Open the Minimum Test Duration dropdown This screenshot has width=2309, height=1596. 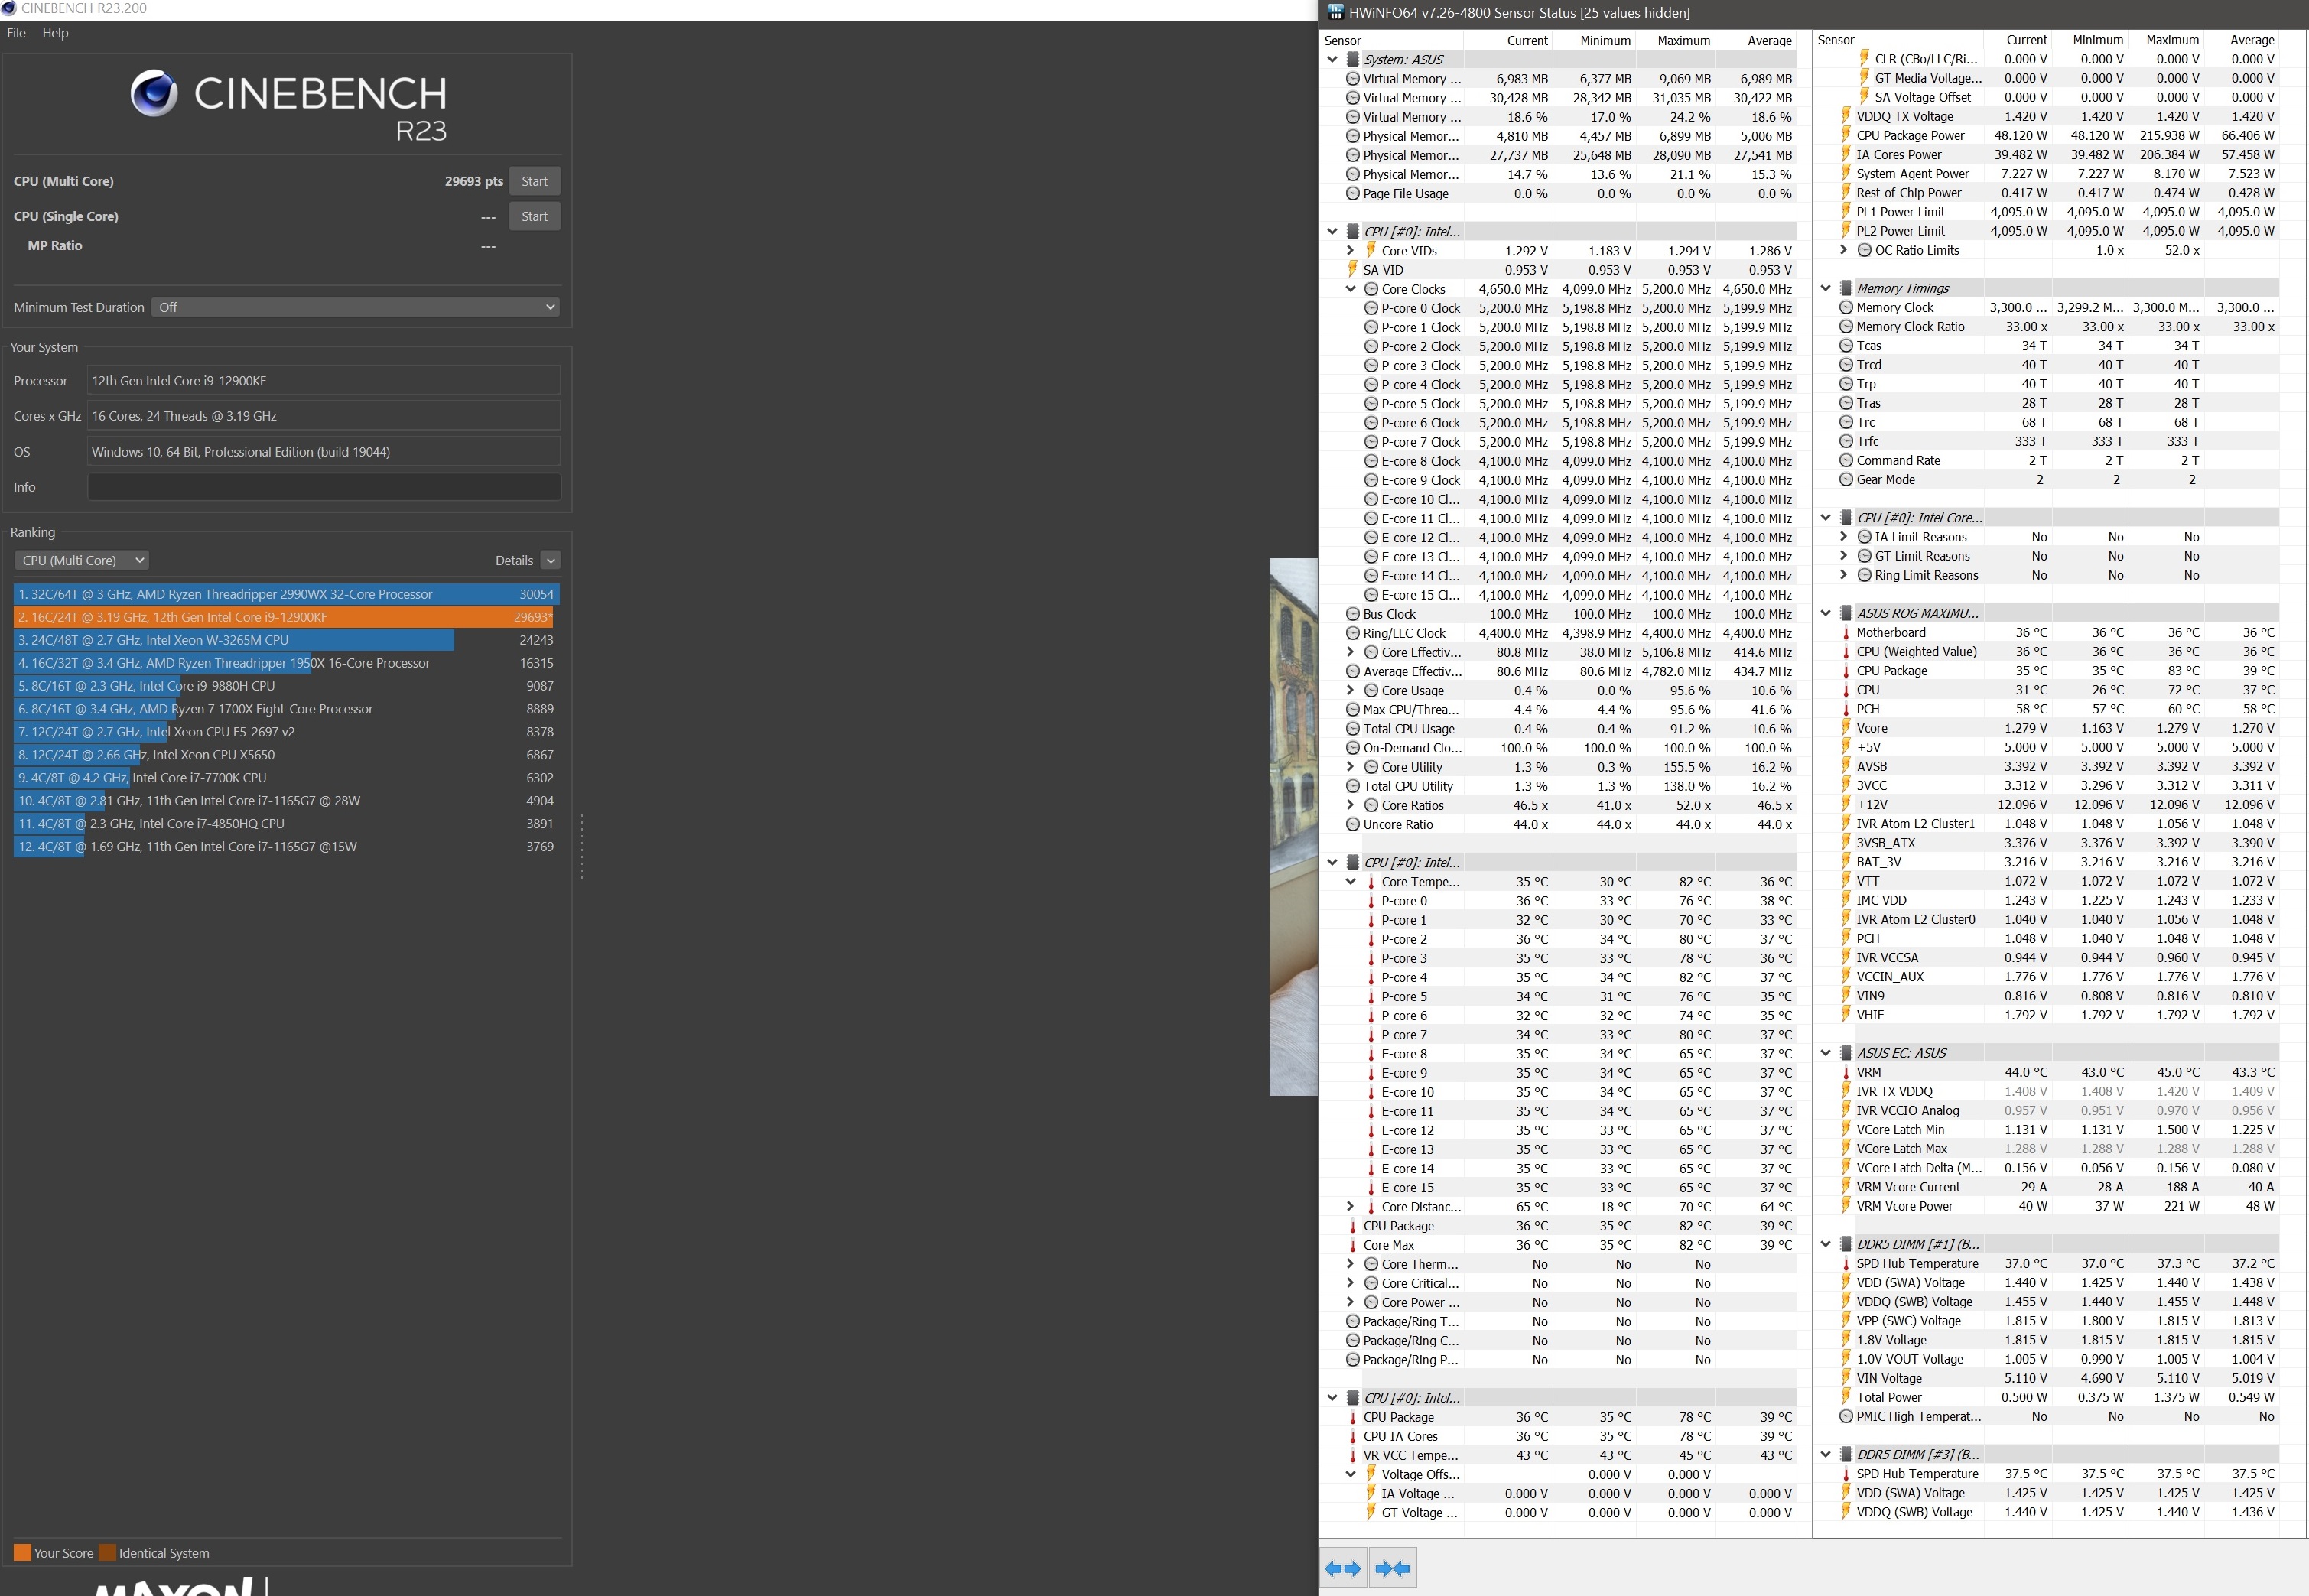coord(356,307)
